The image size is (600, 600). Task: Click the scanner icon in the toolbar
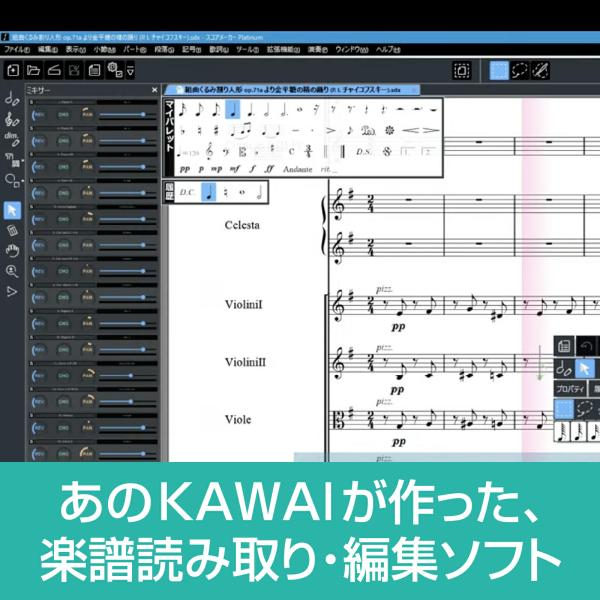click(54, 70)
